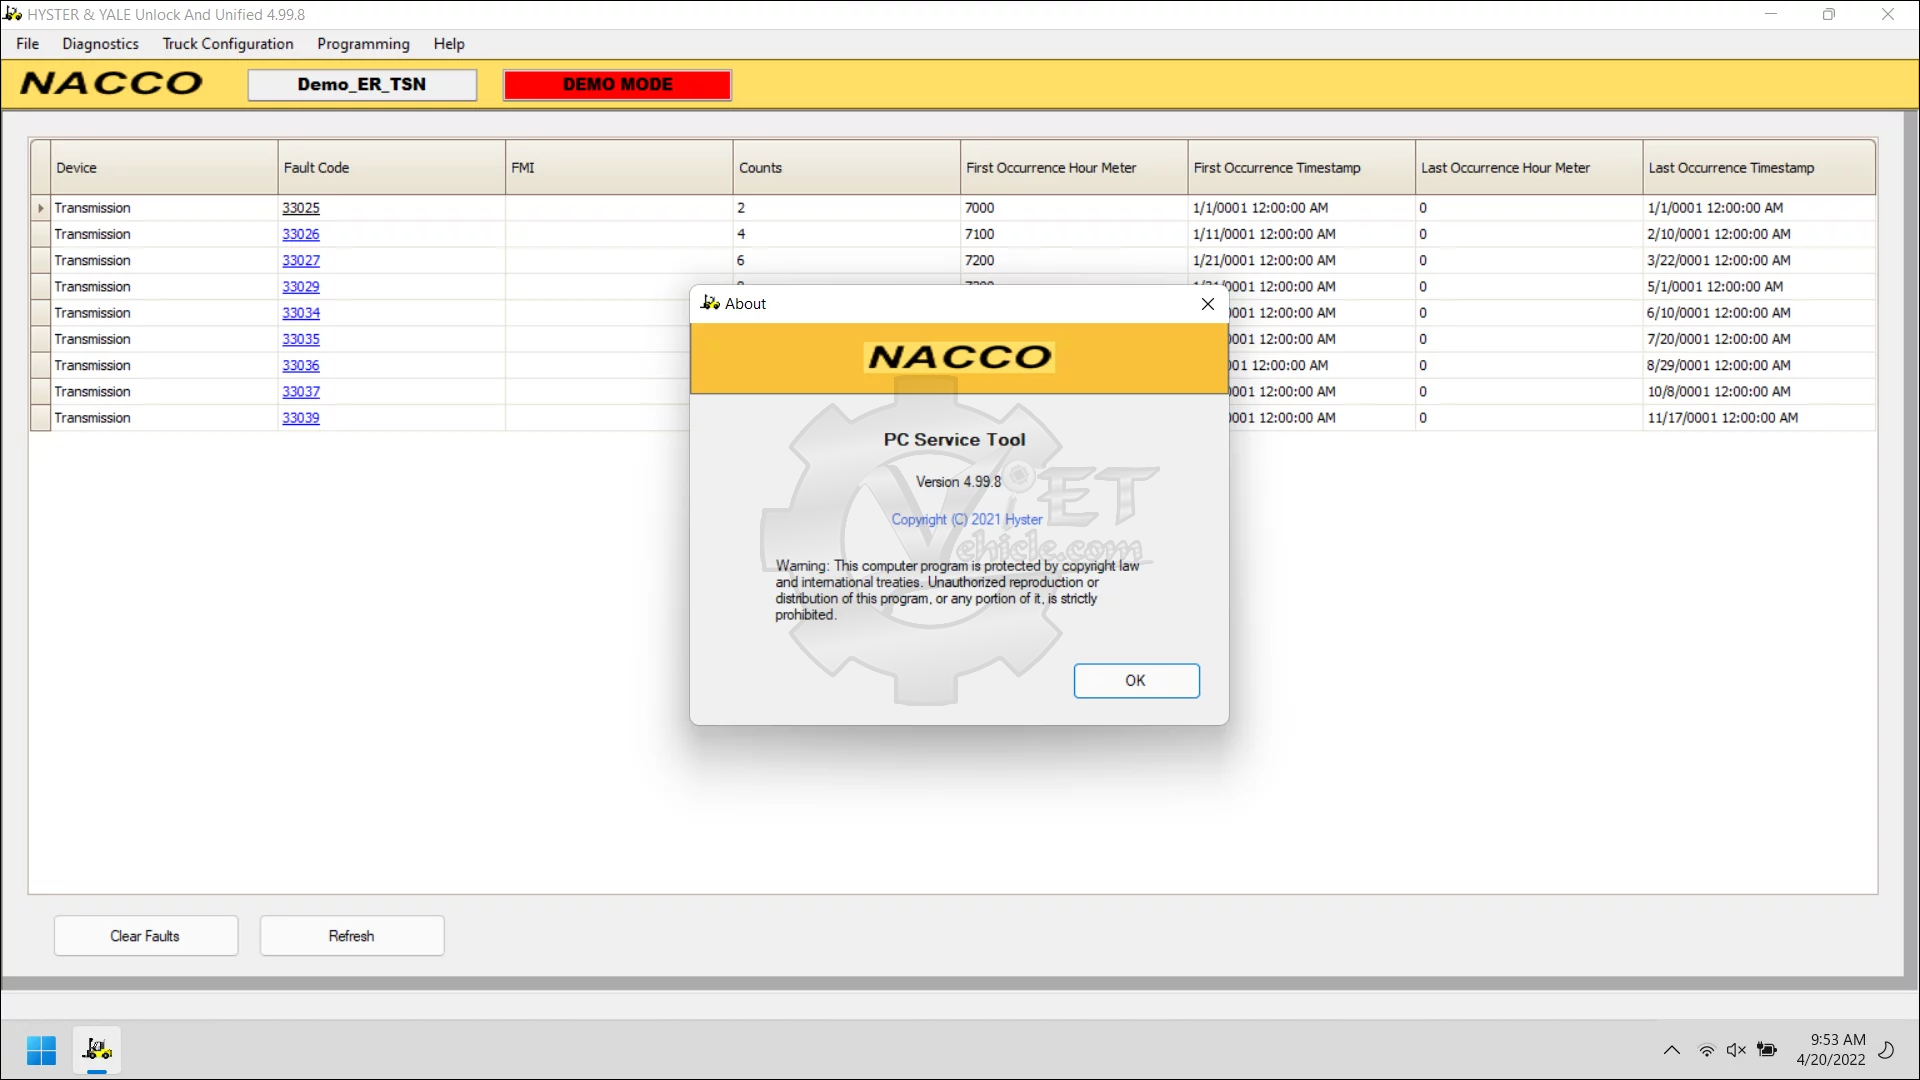1920x1080 pixels.
Task: Open Wi-Fi network tray icon
Action: tap(1707, 1050)
